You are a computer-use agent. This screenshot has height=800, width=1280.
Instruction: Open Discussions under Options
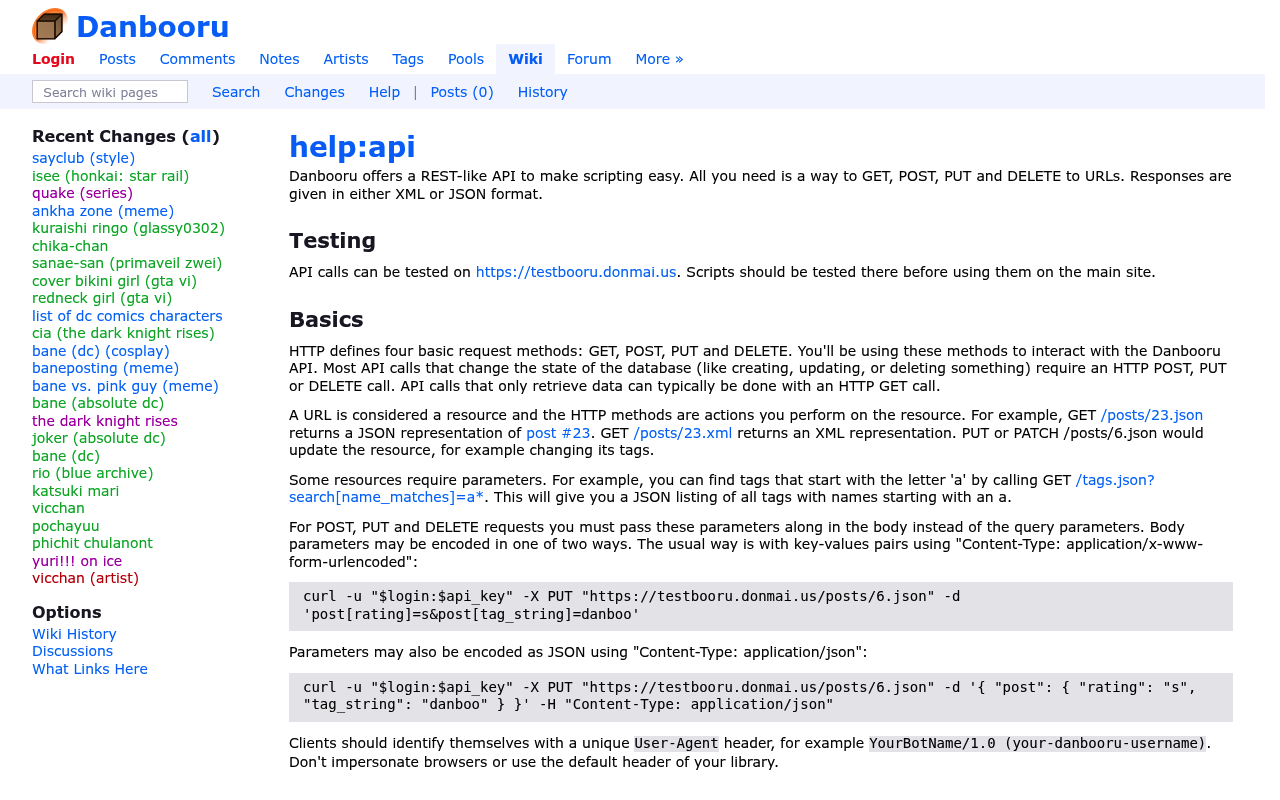[72, 651]
